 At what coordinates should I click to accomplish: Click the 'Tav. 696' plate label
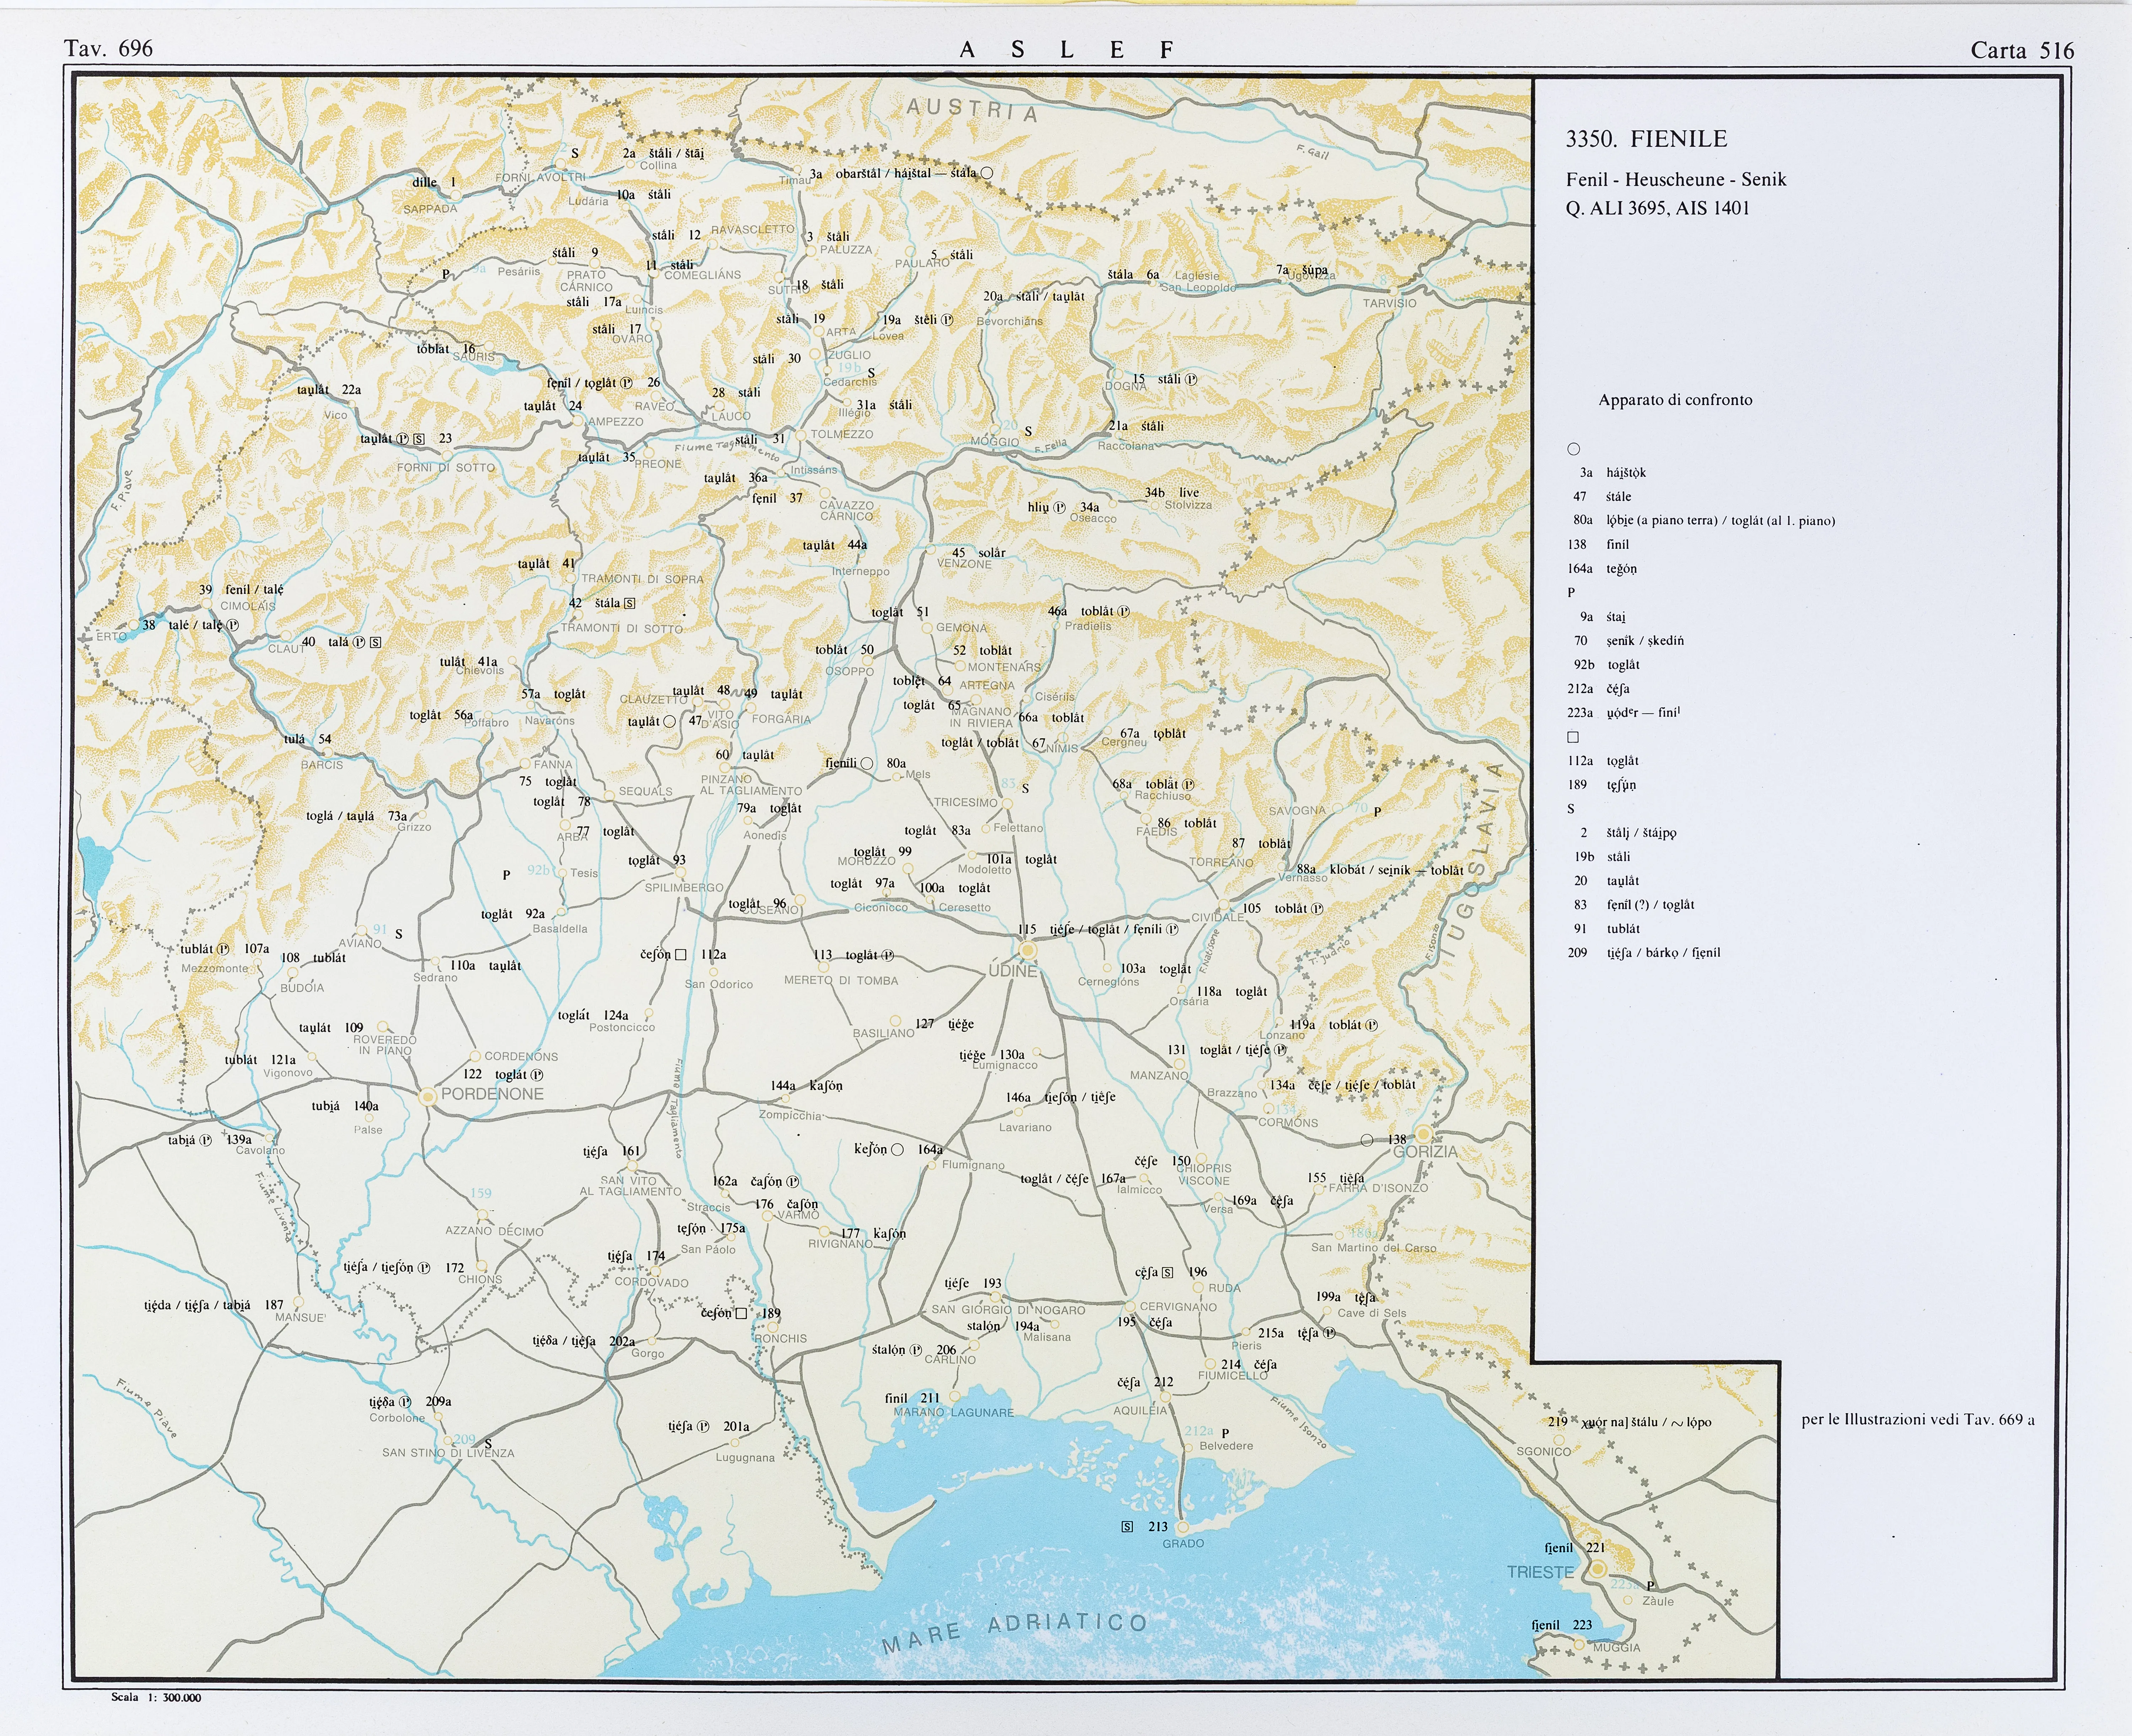pyautogui.click(x=108, y=48)
